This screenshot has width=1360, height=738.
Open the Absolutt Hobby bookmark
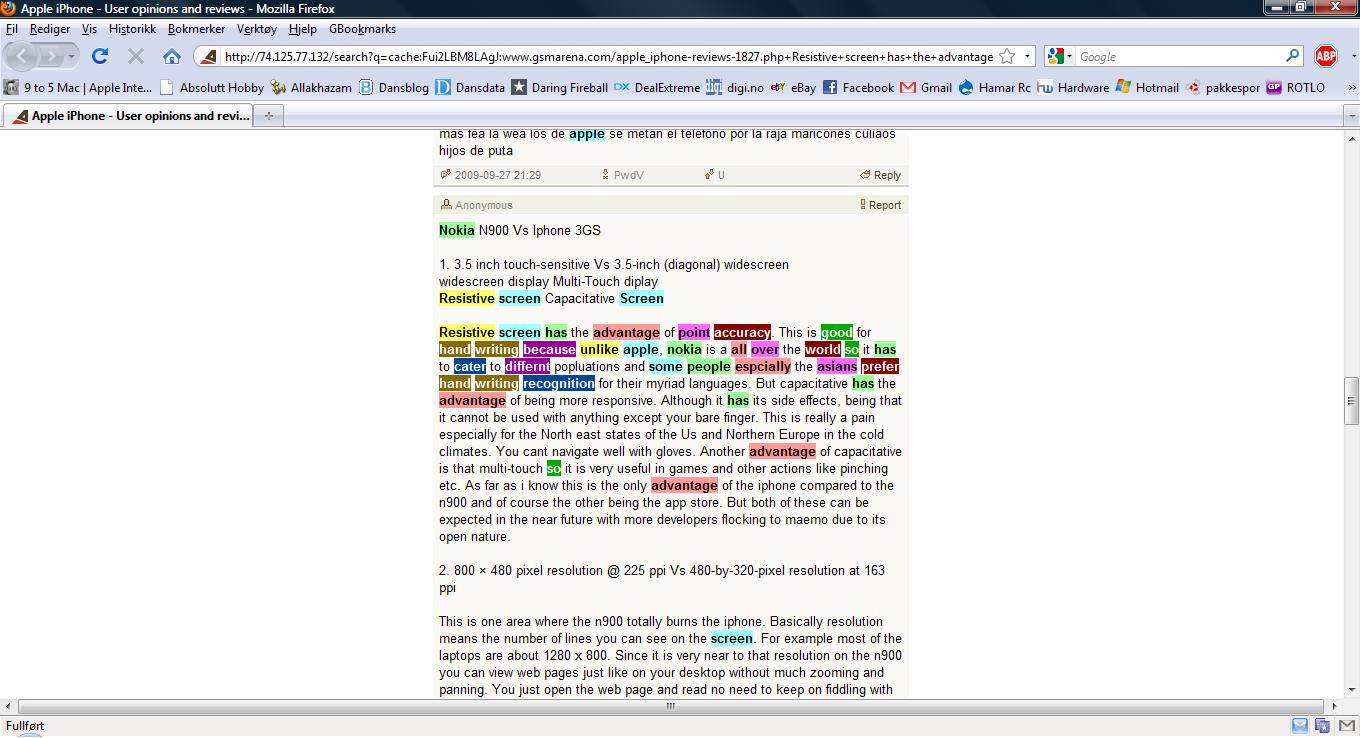[x=212, y=87]
